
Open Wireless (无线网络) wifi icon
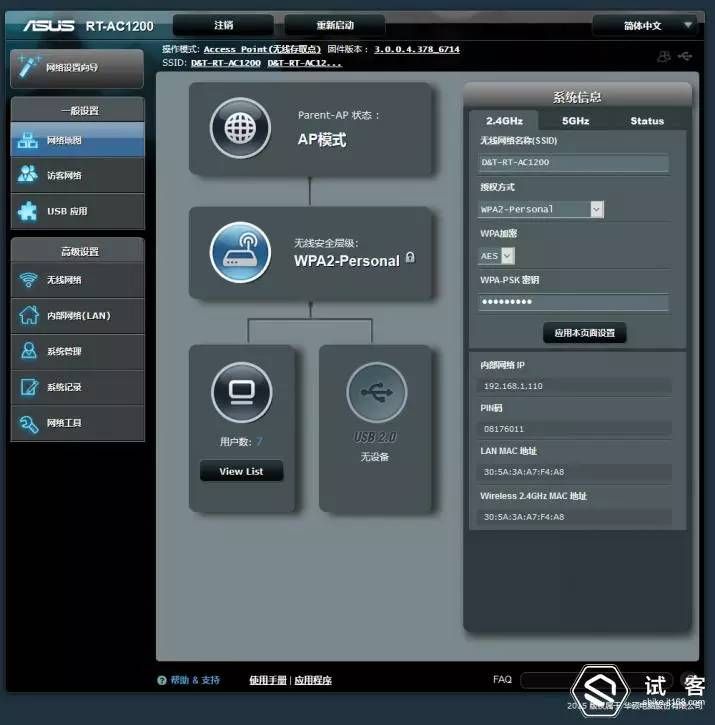[x=28, y=280]
